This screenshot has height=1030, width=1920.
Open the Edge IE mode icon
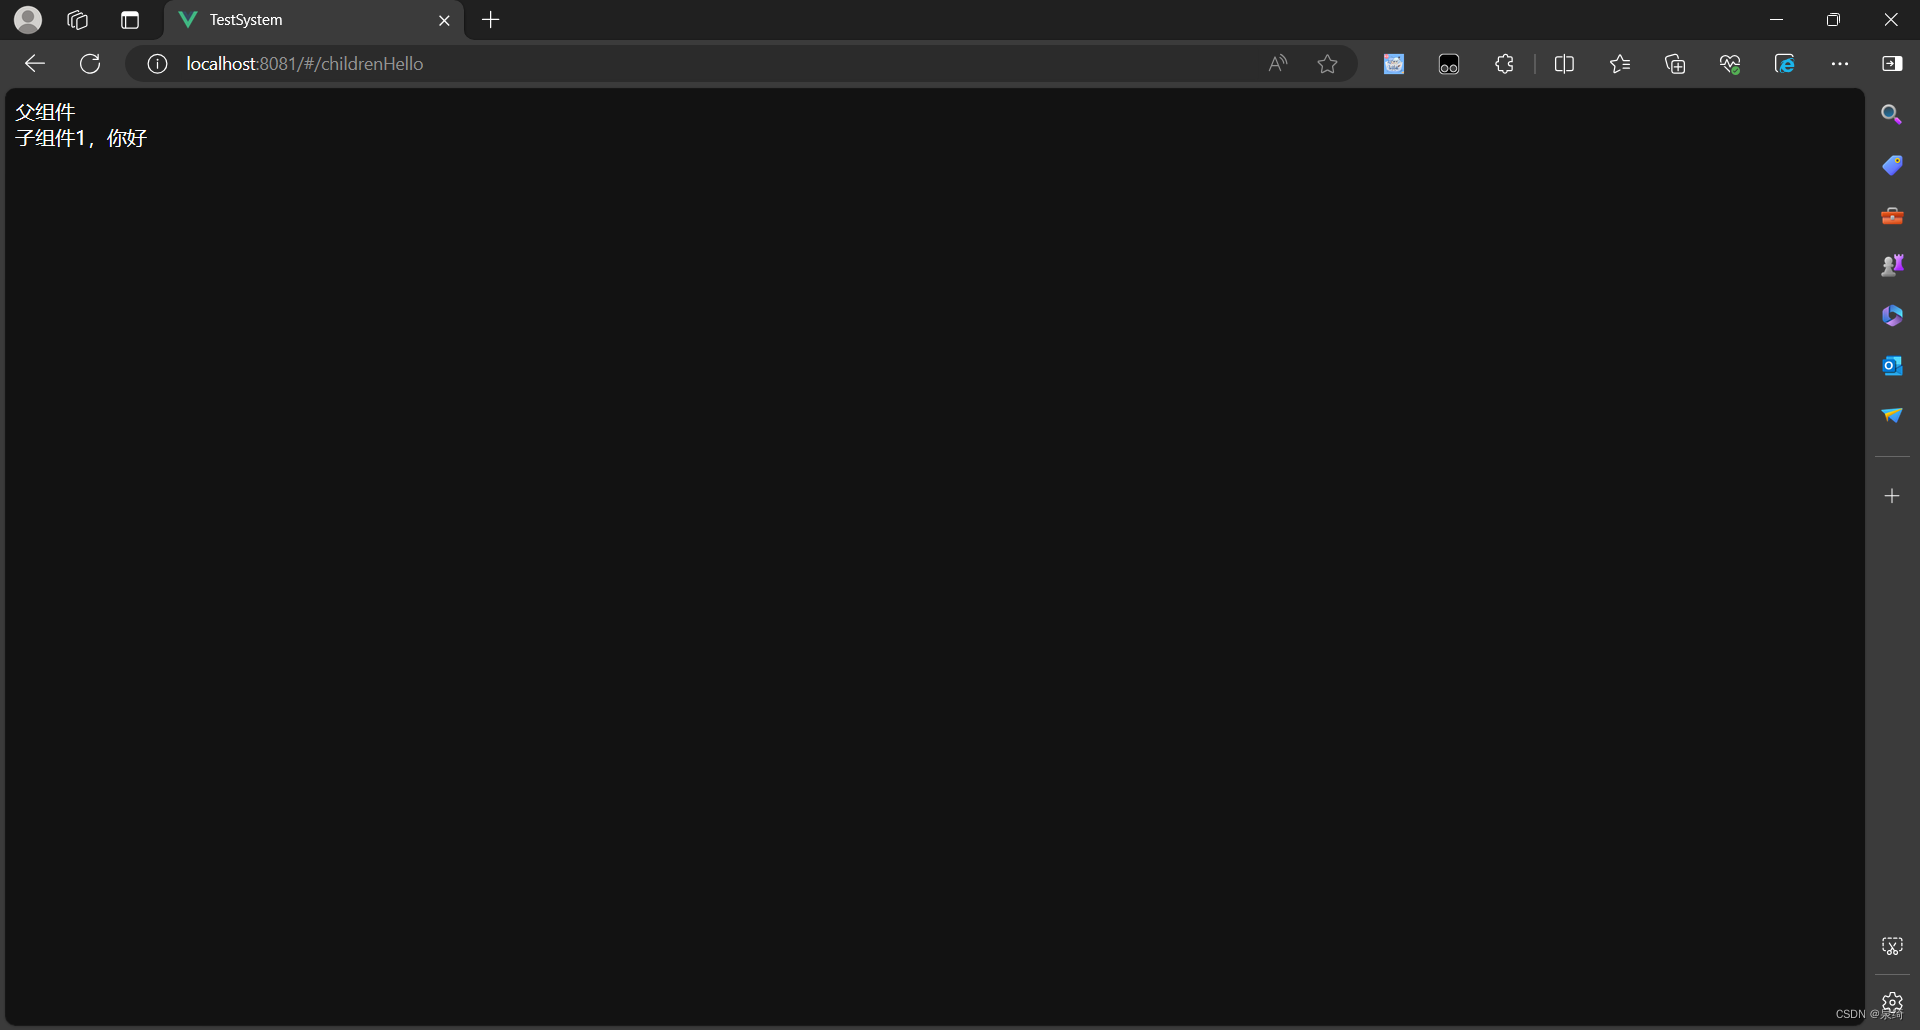point(1785,64)
